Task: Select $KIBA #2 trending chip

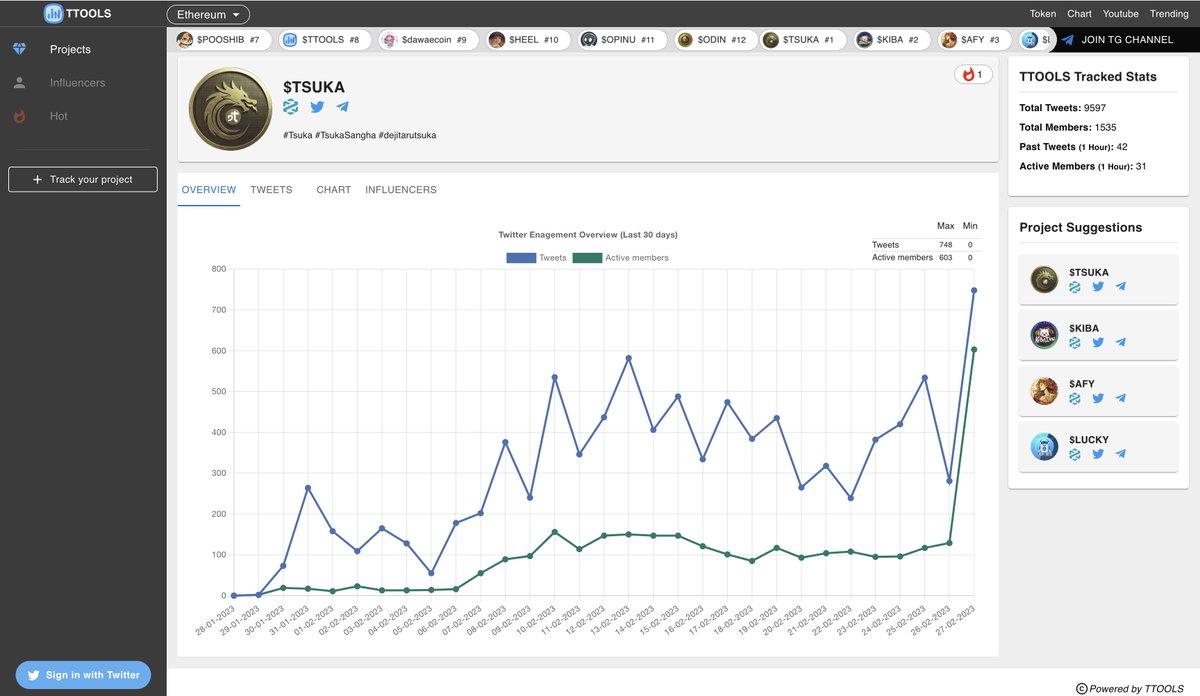Action: pyautogui.click(x=890, y=40)
